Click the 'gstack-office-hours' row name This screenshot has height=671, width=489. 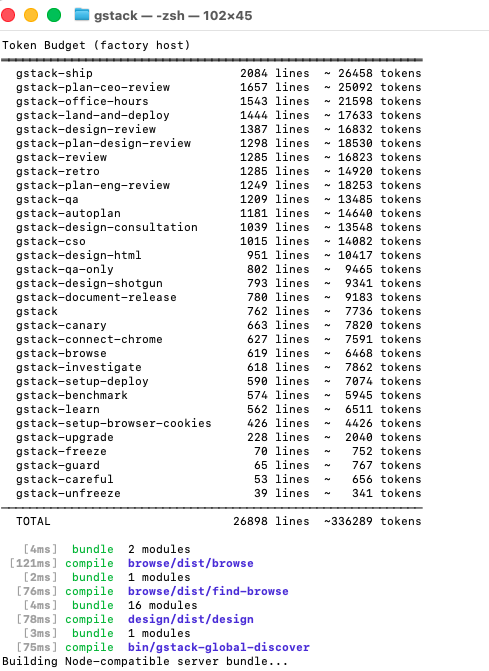[x=82, y=101]
